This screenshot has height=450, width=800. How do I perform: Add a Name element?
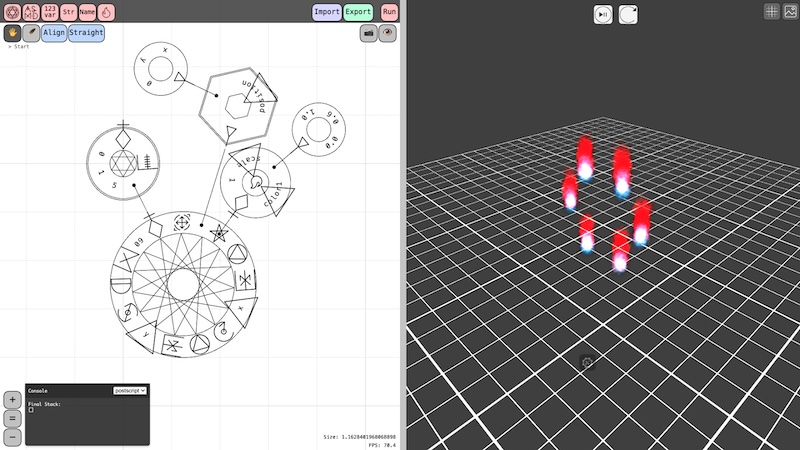click(87, 12)
